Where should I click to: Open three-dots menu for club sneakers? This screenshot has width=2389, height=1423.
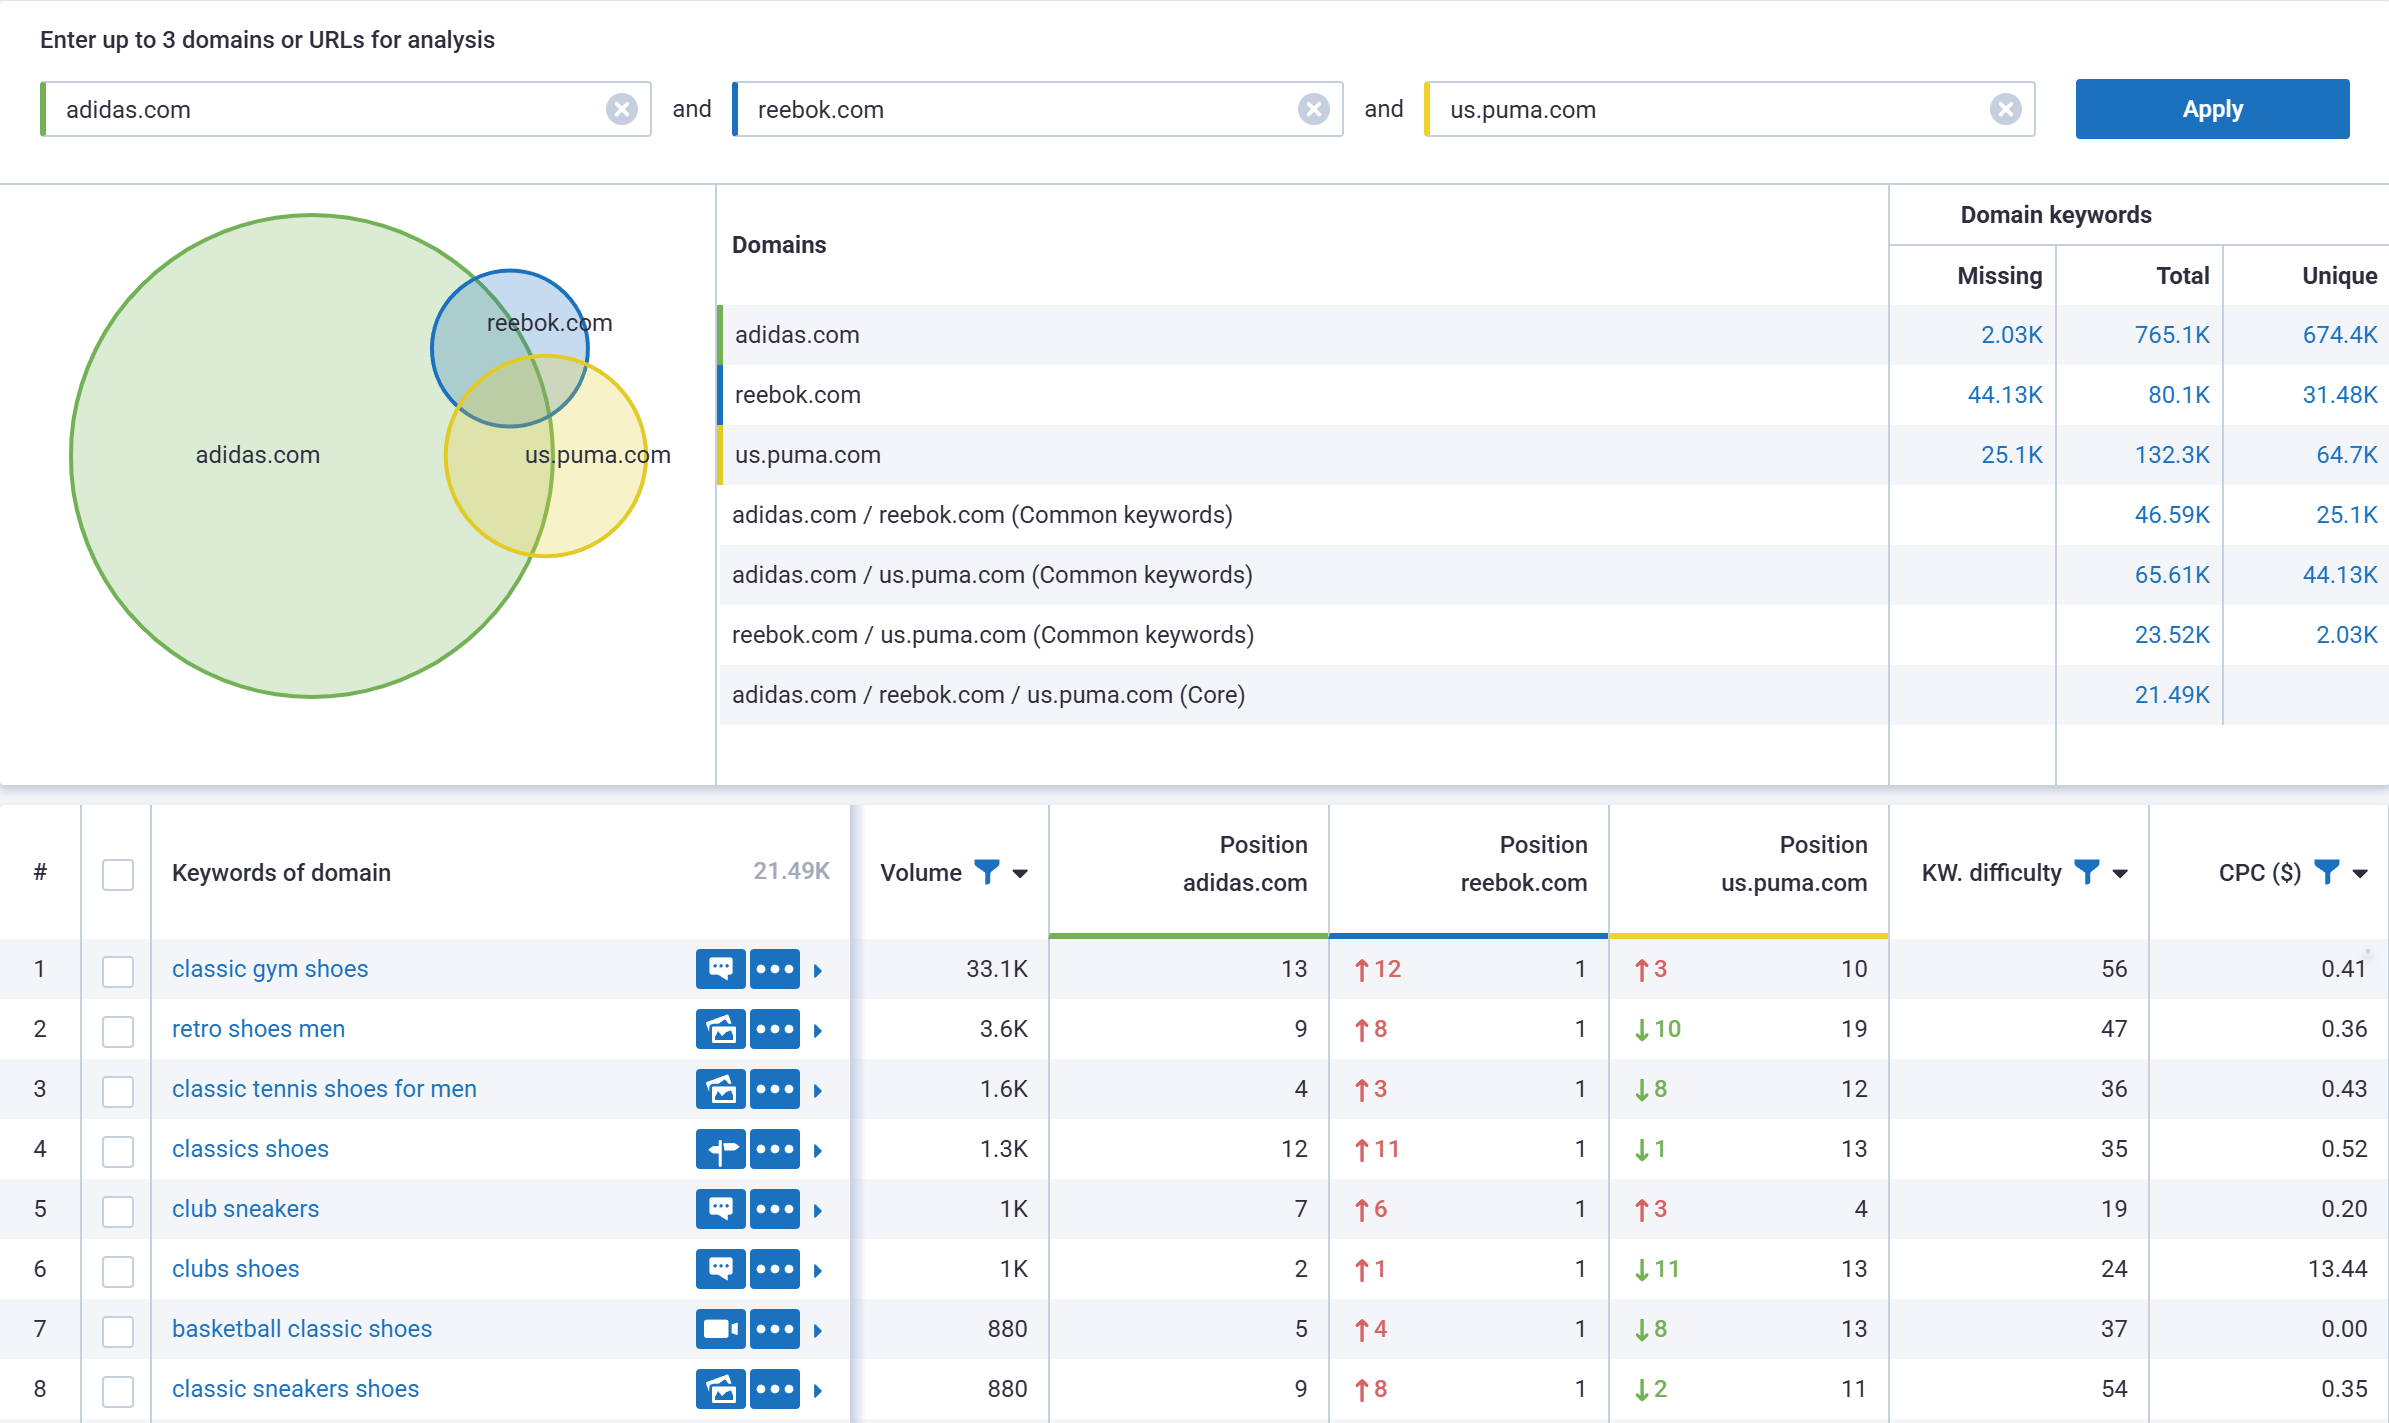coord(775,1209)
